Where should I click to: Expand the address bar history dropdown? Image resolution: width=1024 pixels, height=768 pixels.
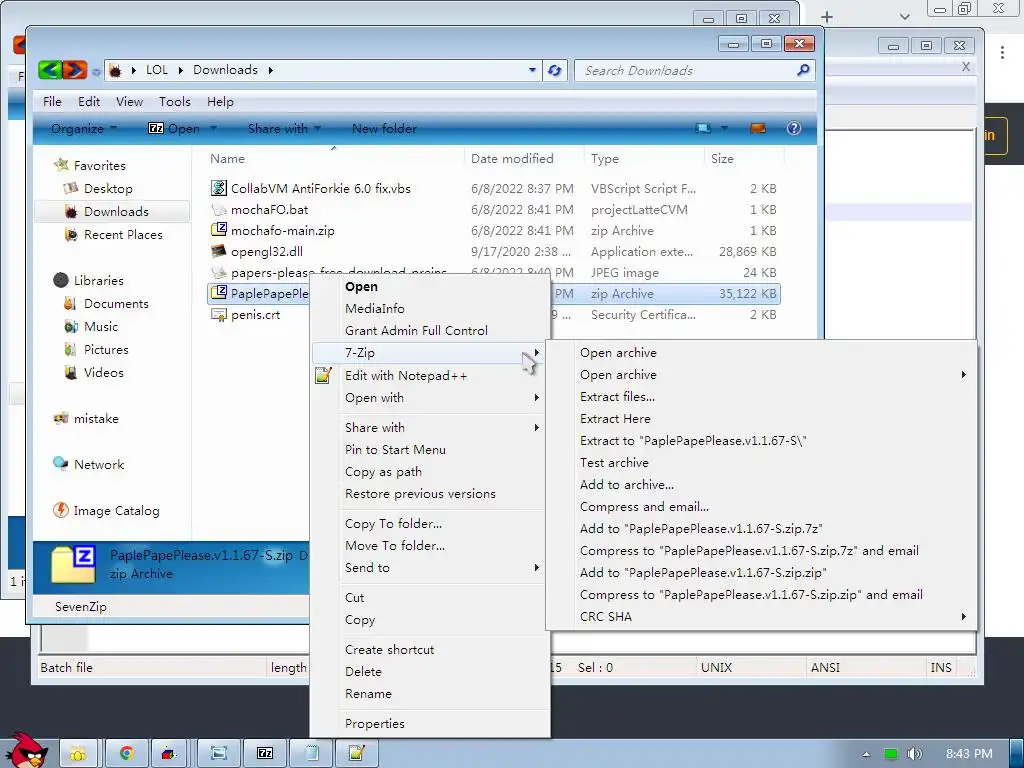pos(532,70)
